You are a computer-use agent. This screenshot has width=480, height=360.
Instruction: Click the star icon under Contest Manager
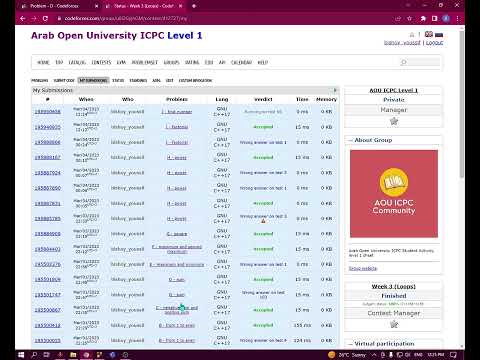[394, 324]
